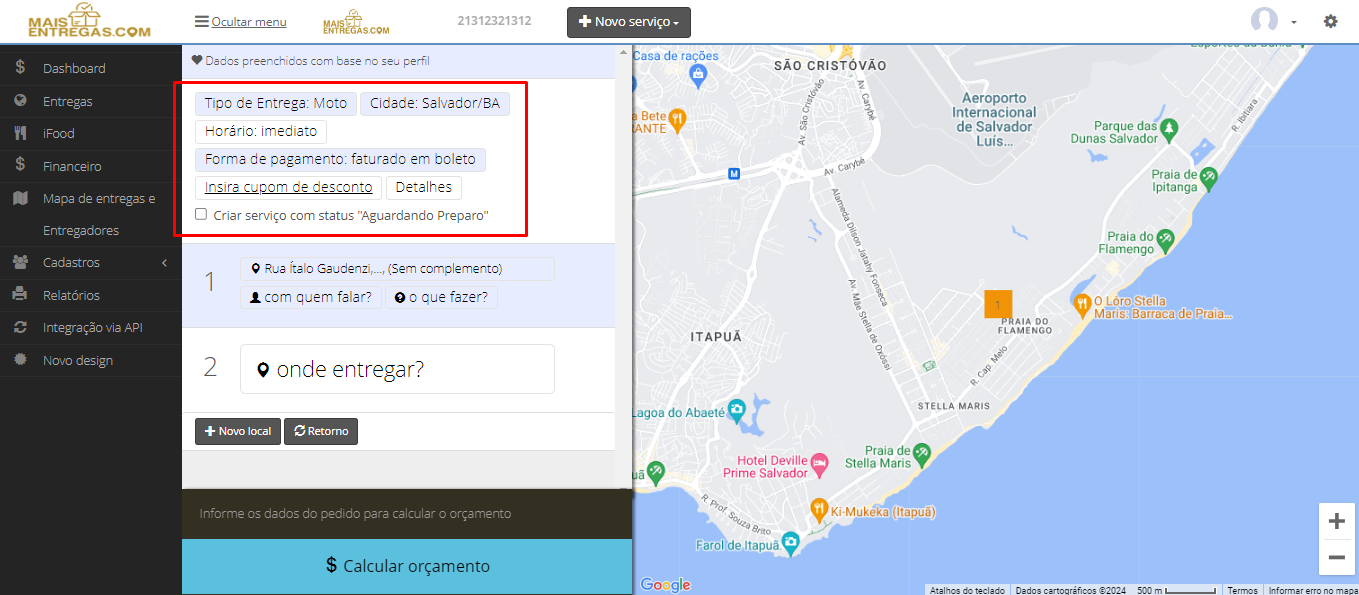Click the metro station icon on map
The width and height of the screenshot is (1359, 595).
click(734, 173)
